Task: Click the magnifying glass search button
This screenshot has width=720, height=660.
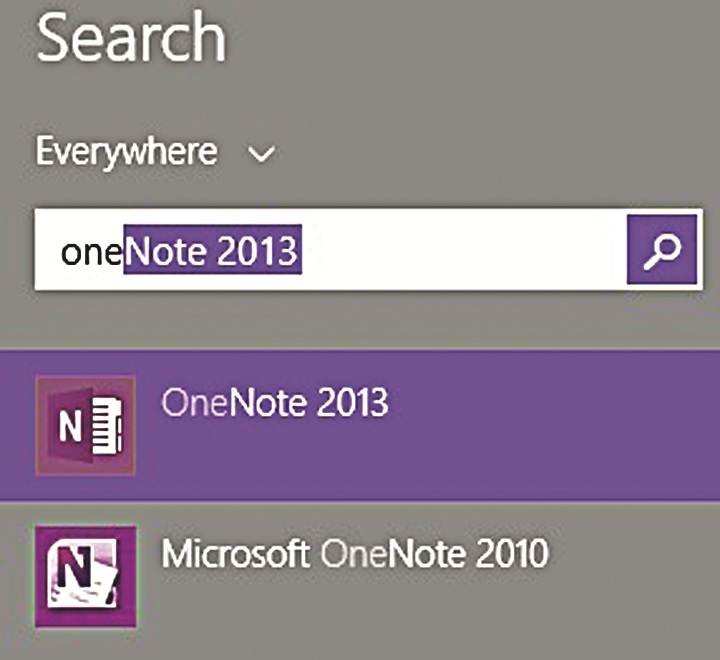Action: point(660,251)
